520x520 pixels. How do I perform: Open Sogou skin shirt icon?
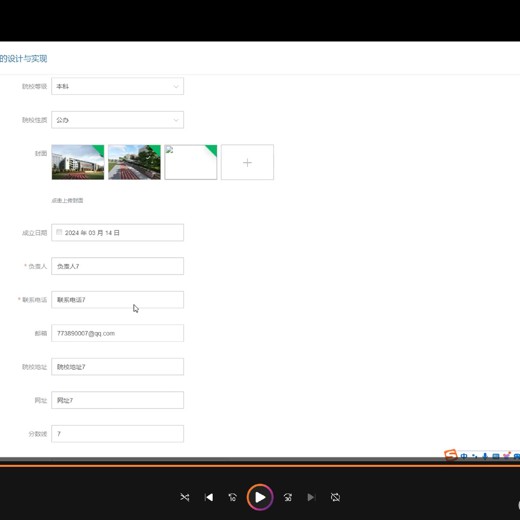[507, 456]
